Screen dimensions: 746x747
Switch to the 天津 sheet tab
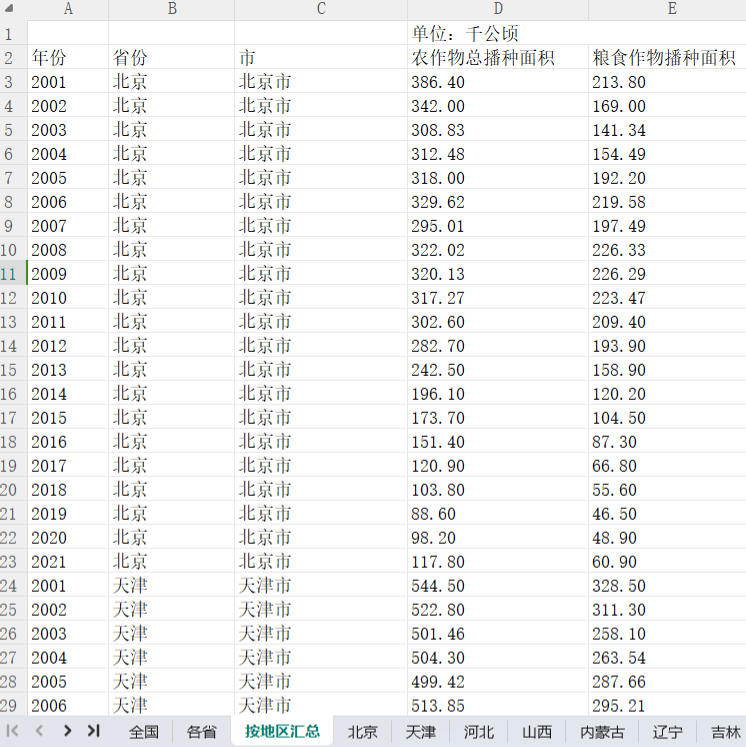(421, 732)
